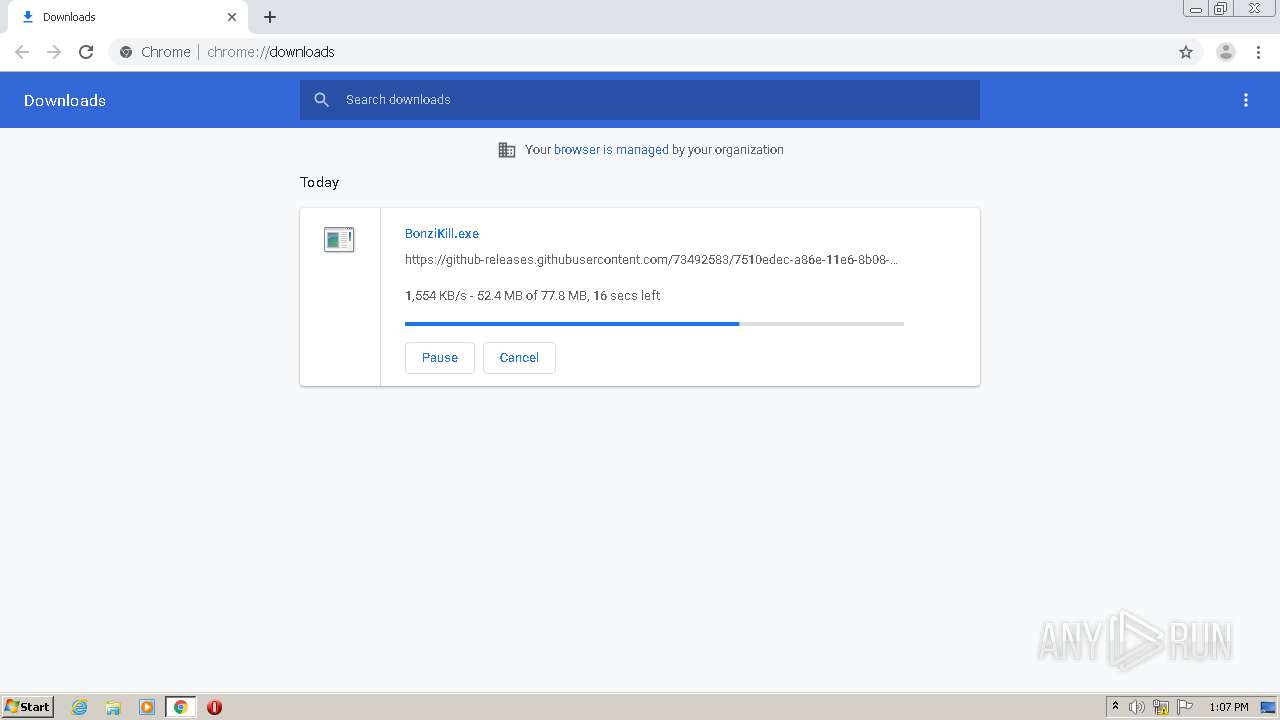Select the Downloads browser tab

pos(126,17)
